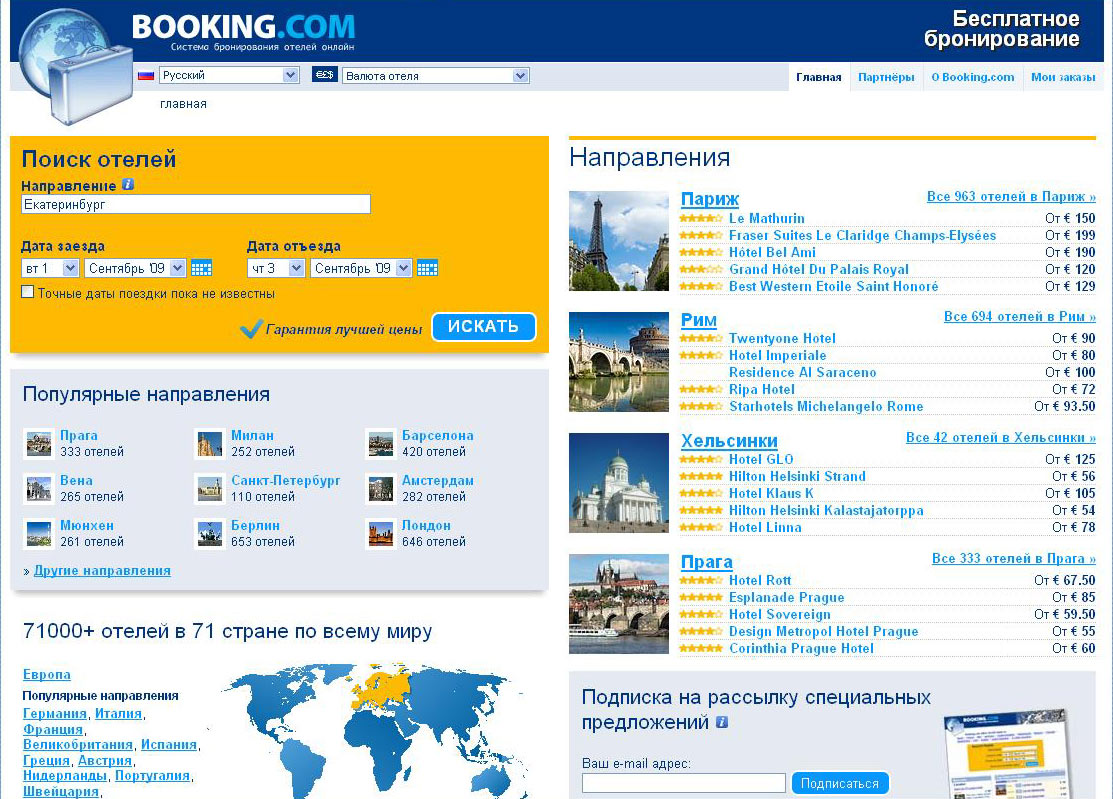Click the Residence Al Saraceno link
The width and height of the screenshot is (1113, 799).
[802, 373]
